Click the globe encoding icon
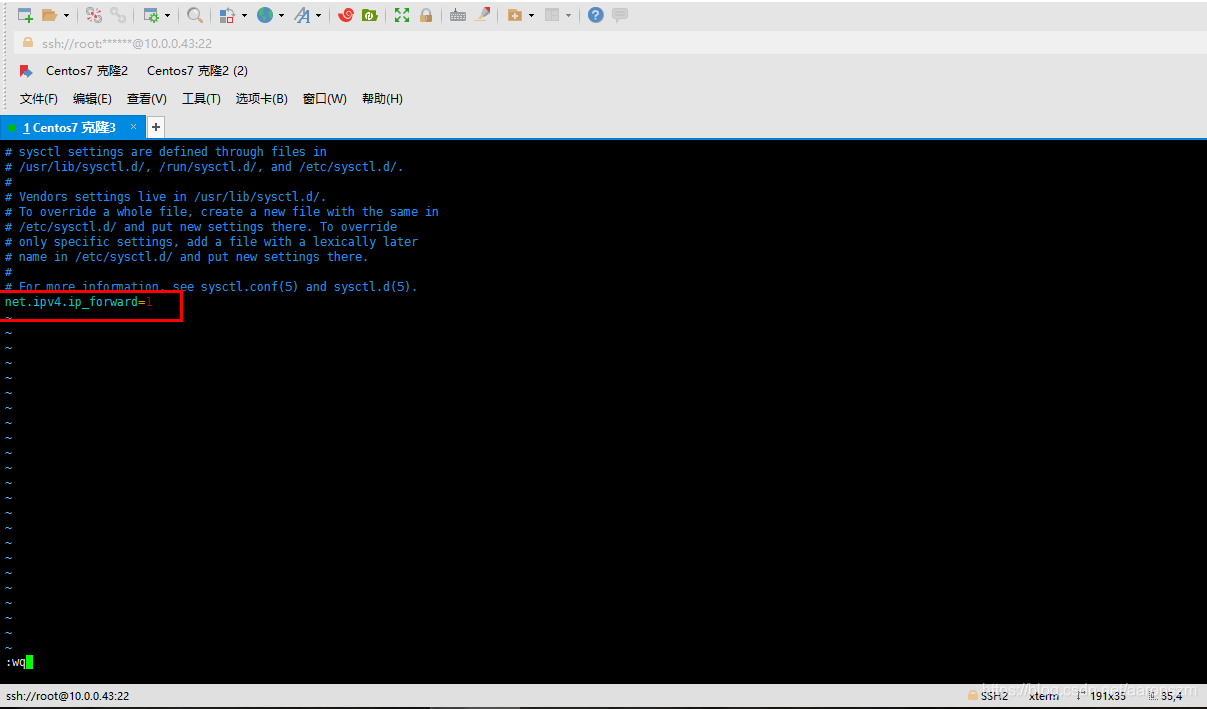Screen dimensions: 1207x709 [x=265, y=15]
